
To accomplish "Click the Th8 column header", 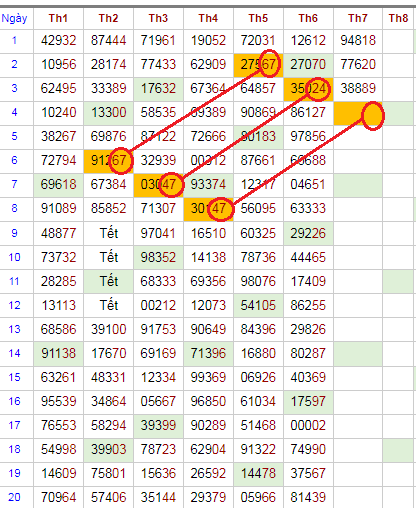I will 398,18.
